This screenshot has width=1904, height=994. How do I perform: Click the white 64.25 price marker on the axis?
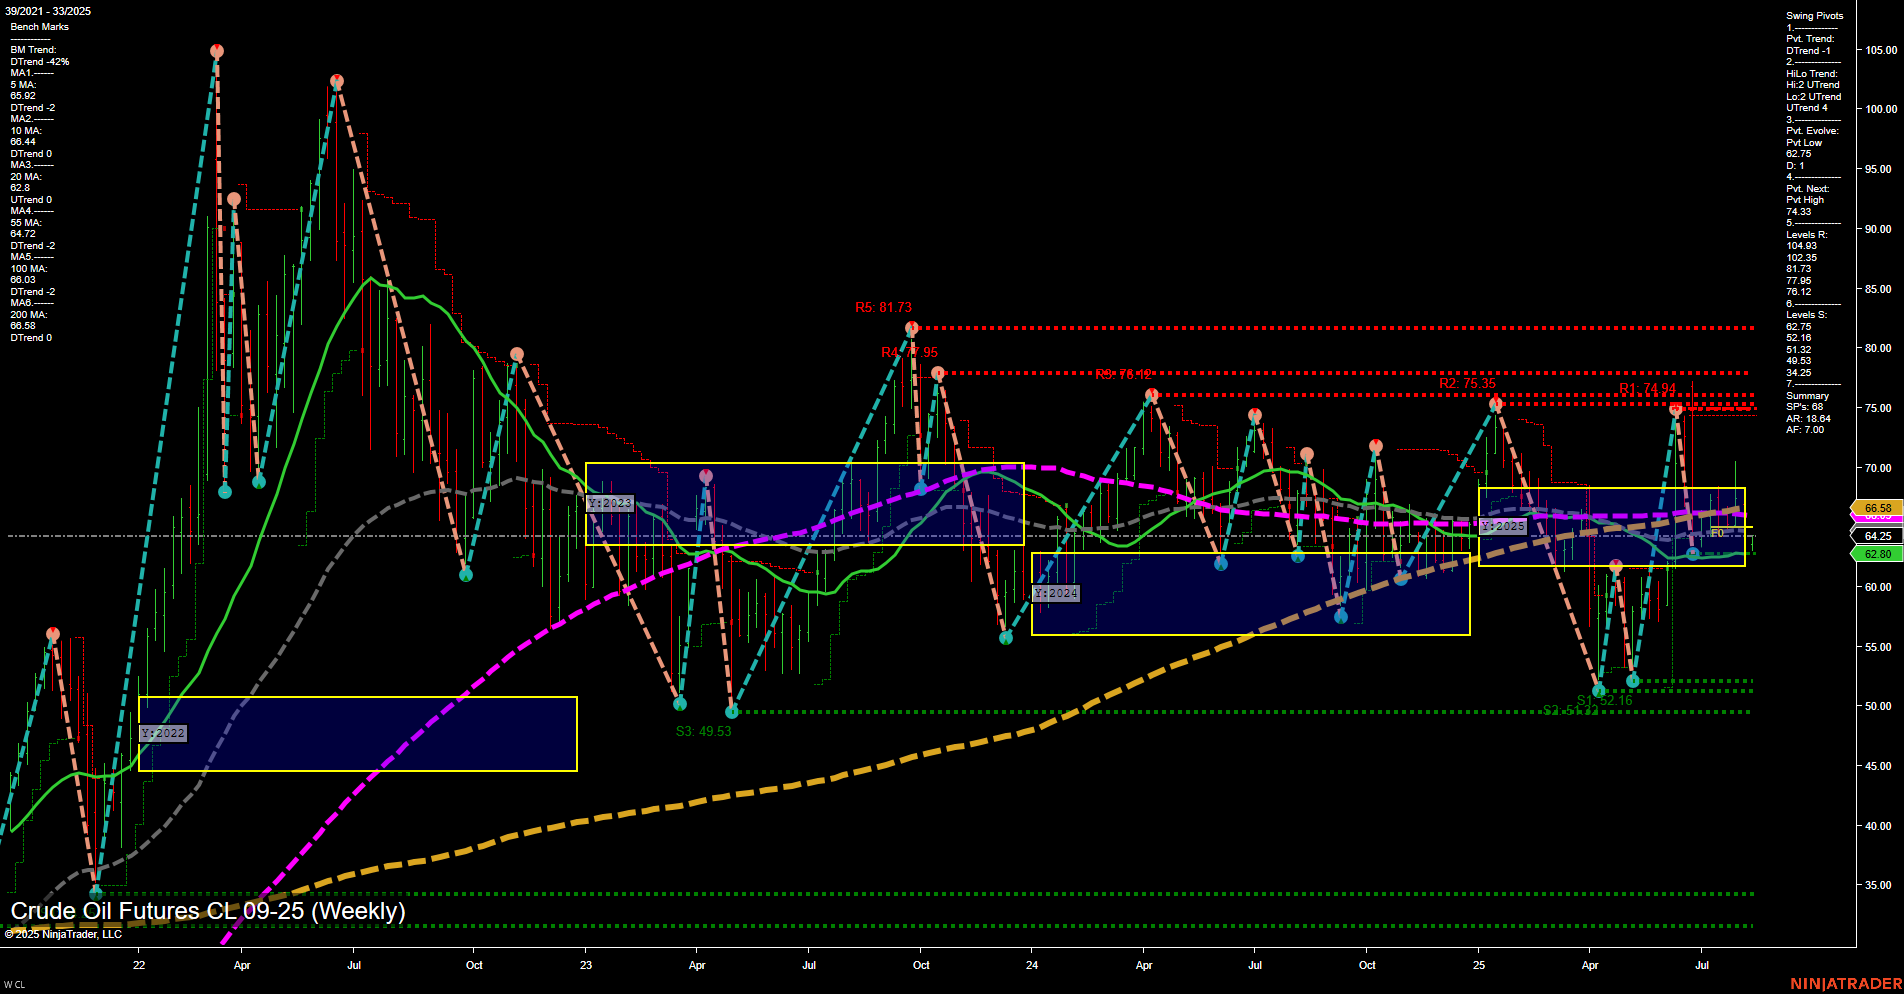click(x=1877, y=536)
